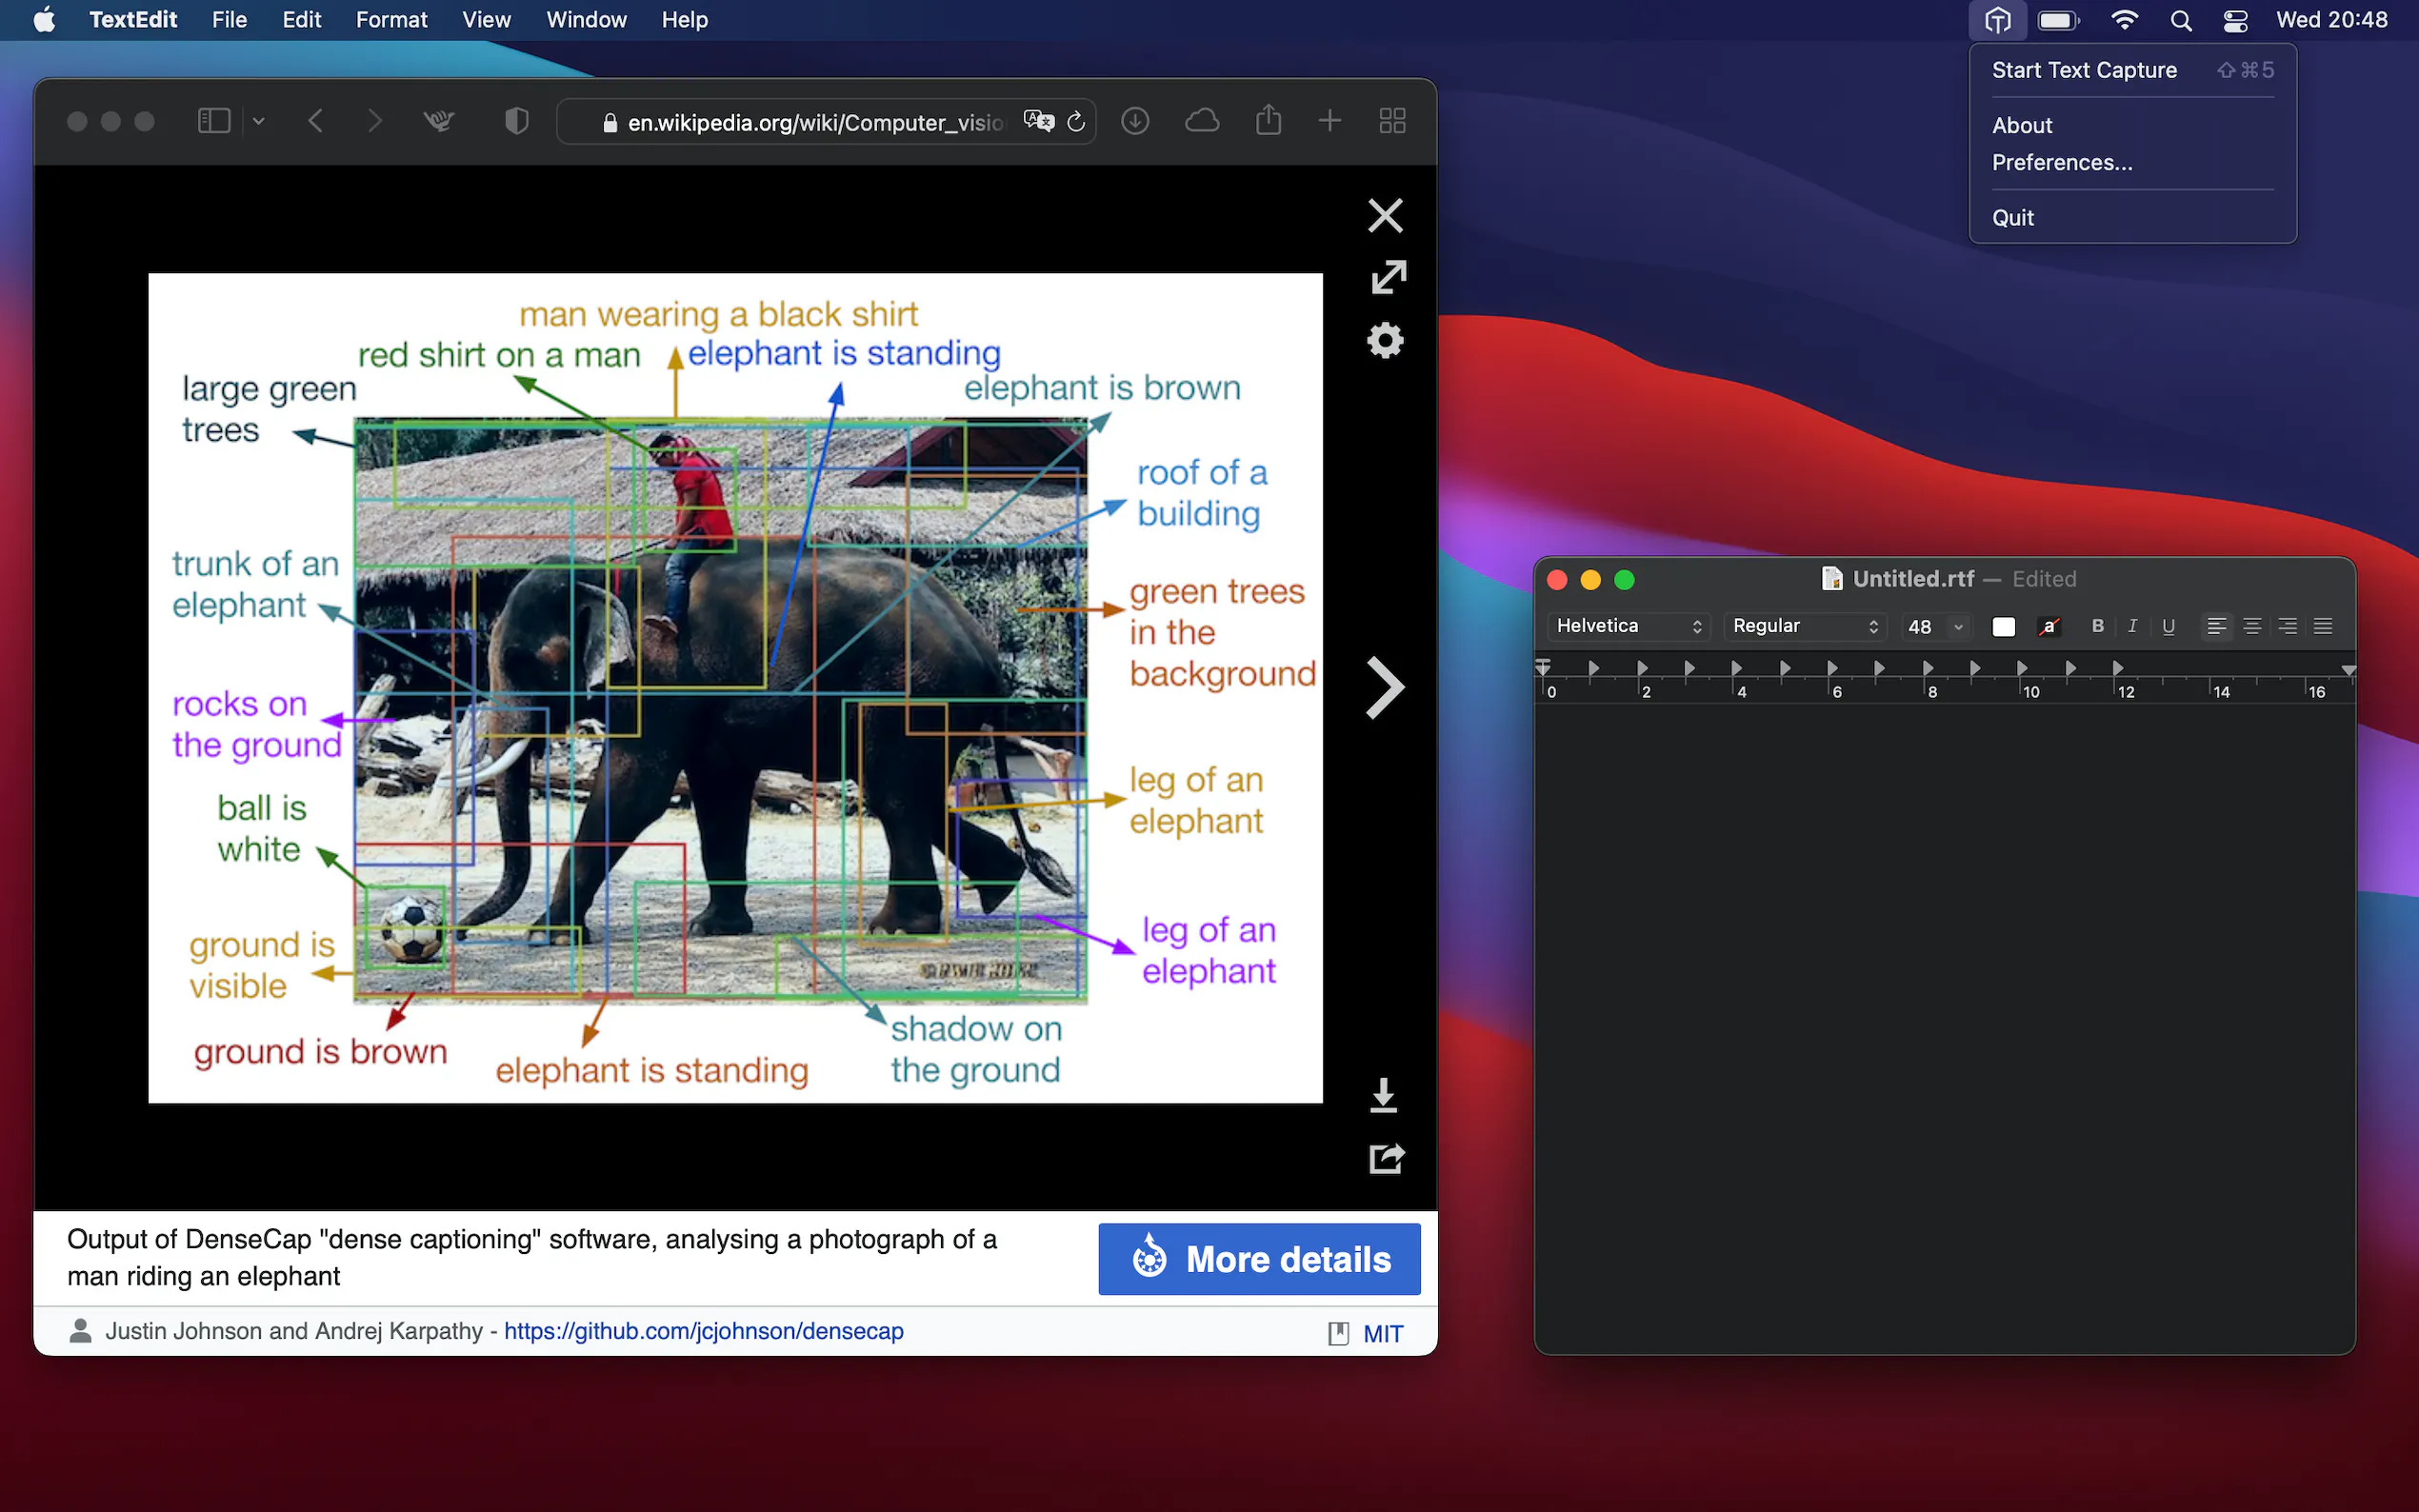Toggle underline formatting in TextEdit
The width and height of the screenshot is (2419, 1512).
point(2168,626)
